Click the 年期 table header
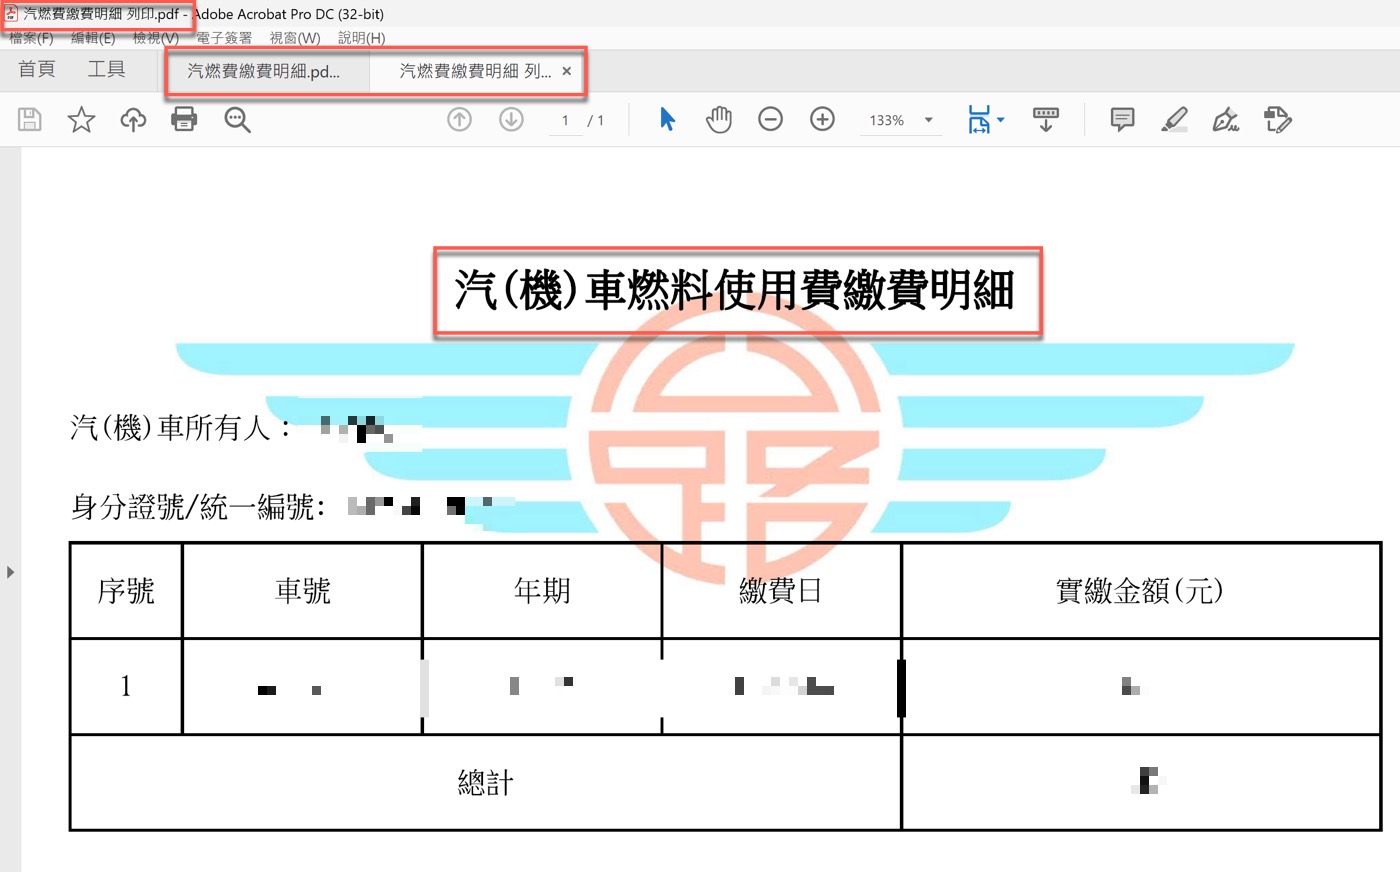Viewport: 1400px width, 872px height. 542,591
